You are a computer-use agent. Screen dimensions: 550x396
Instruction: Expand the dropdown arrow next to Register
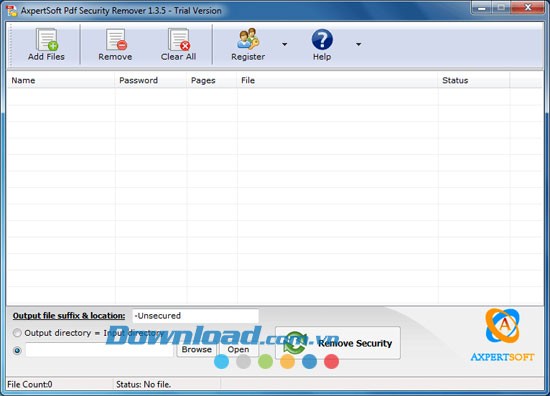tap(284, 44)
